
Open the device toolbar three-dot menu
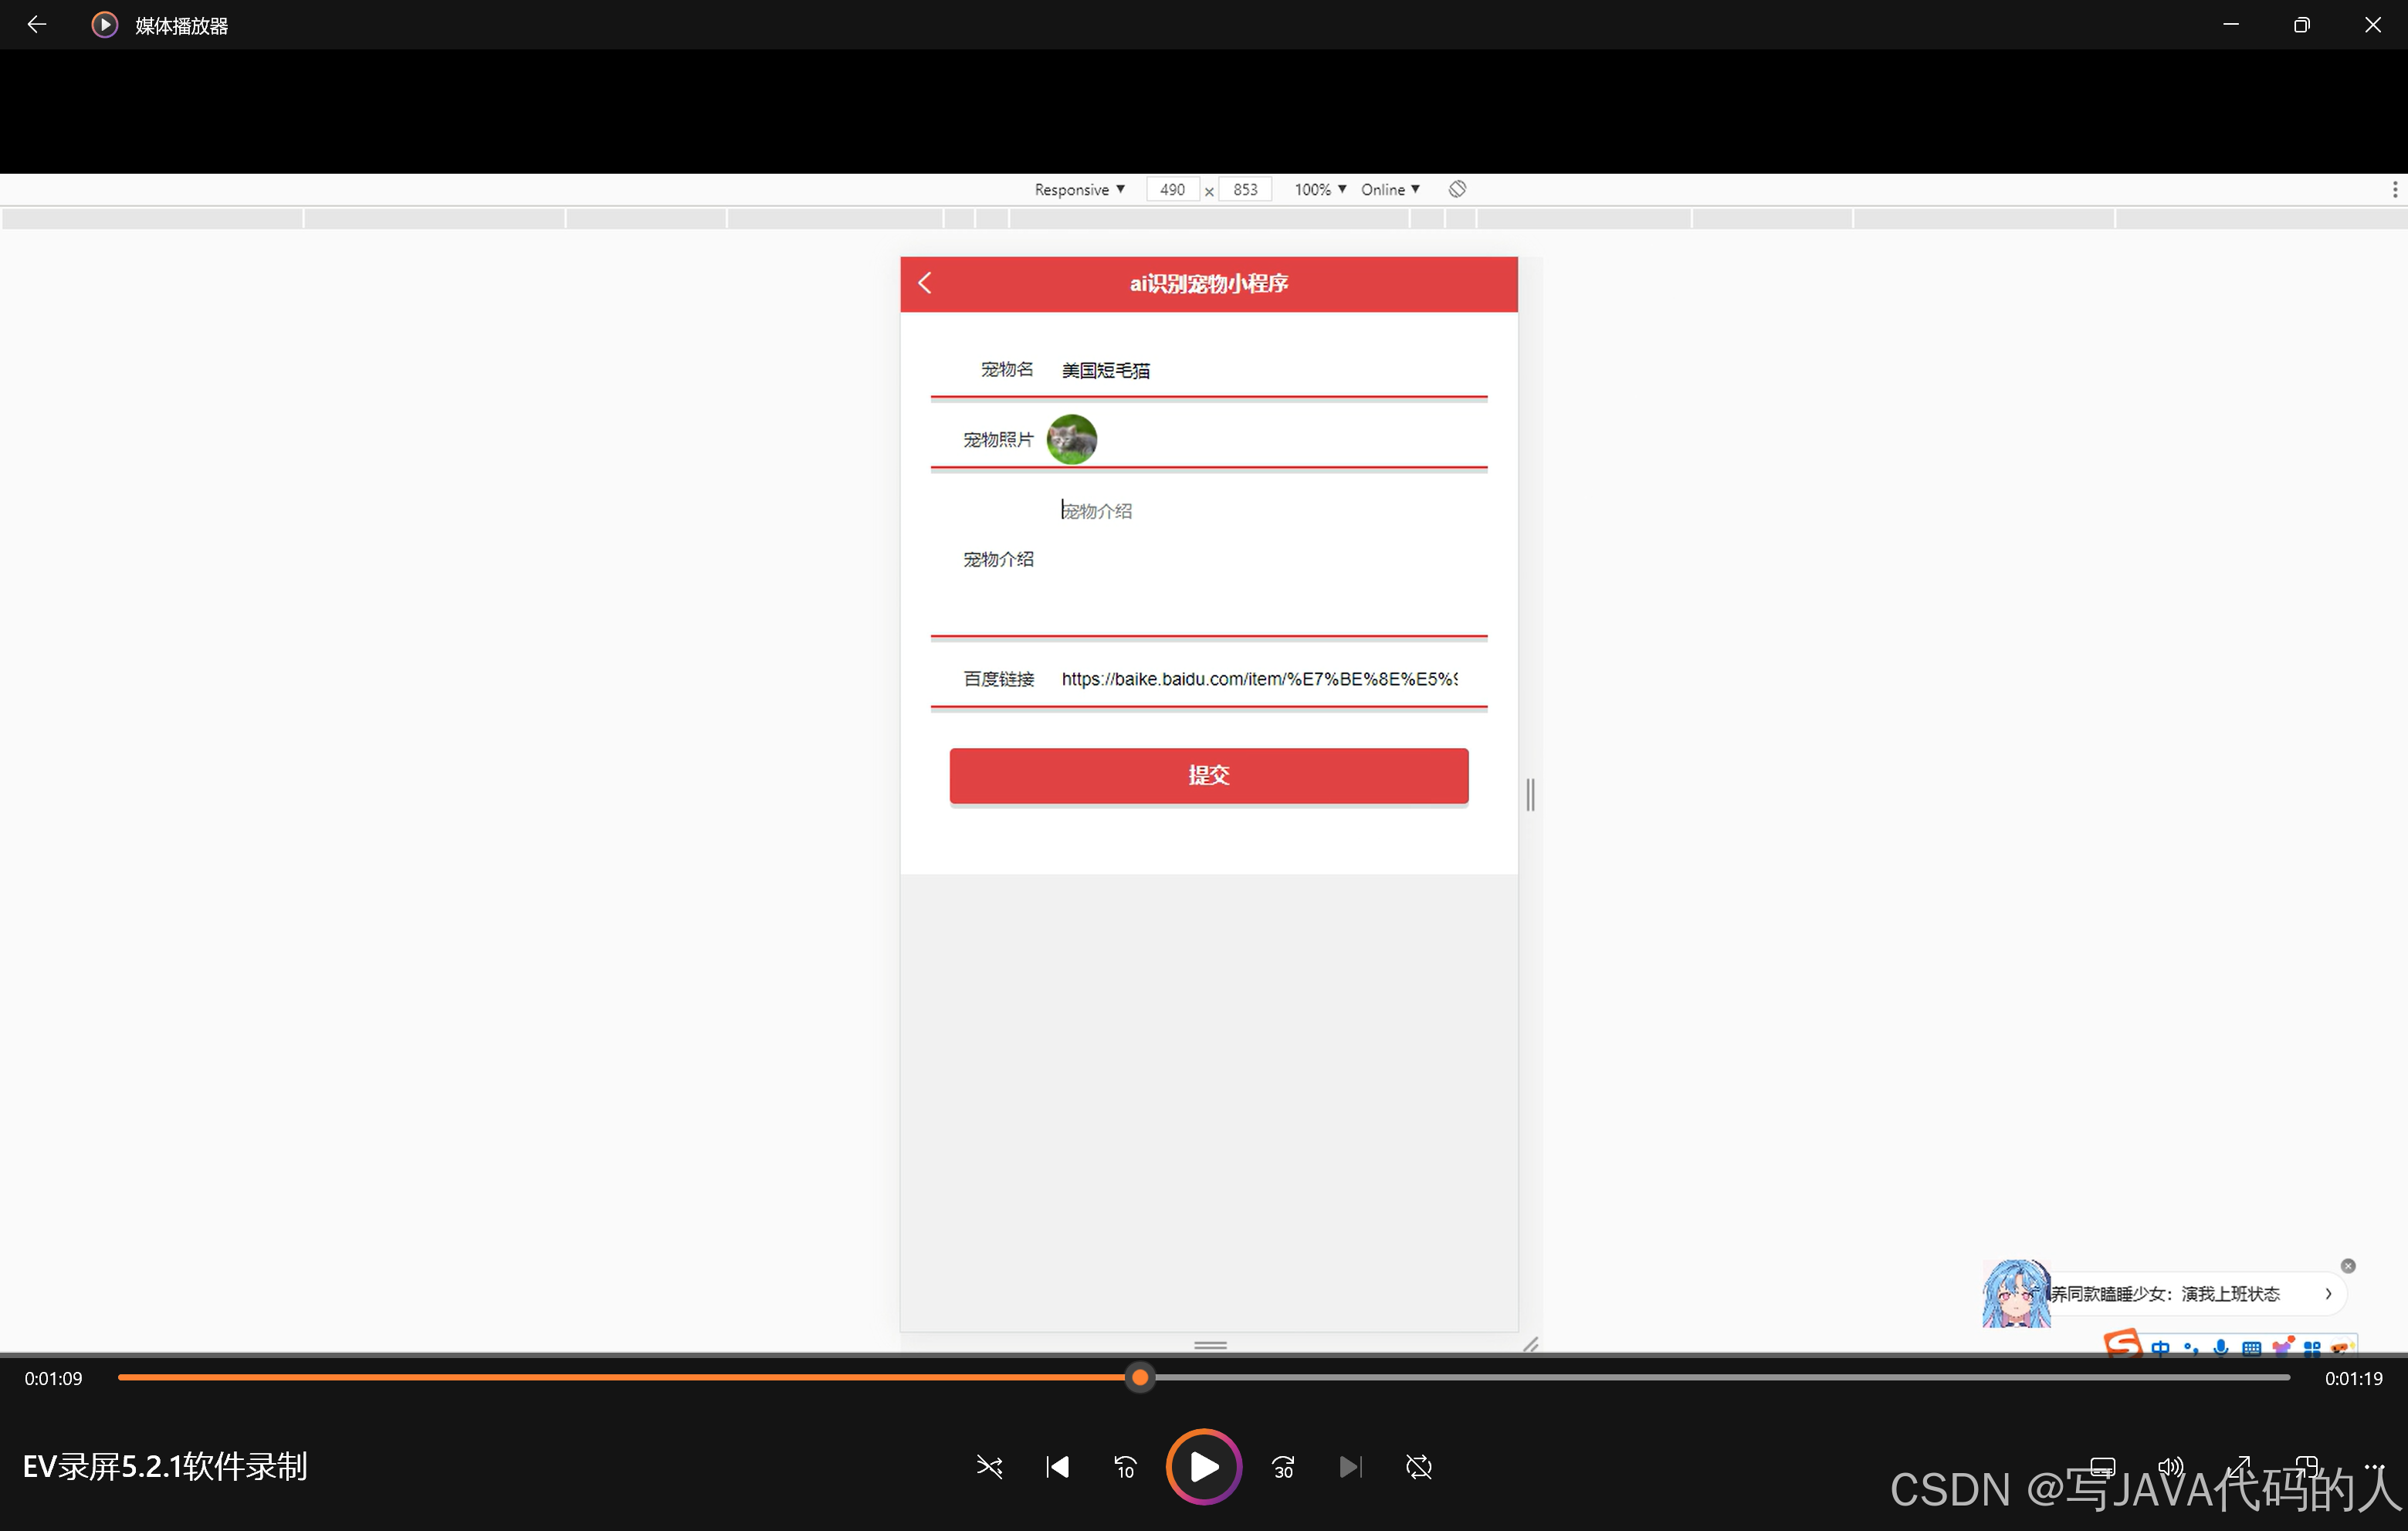click(x=2394, y=189)
